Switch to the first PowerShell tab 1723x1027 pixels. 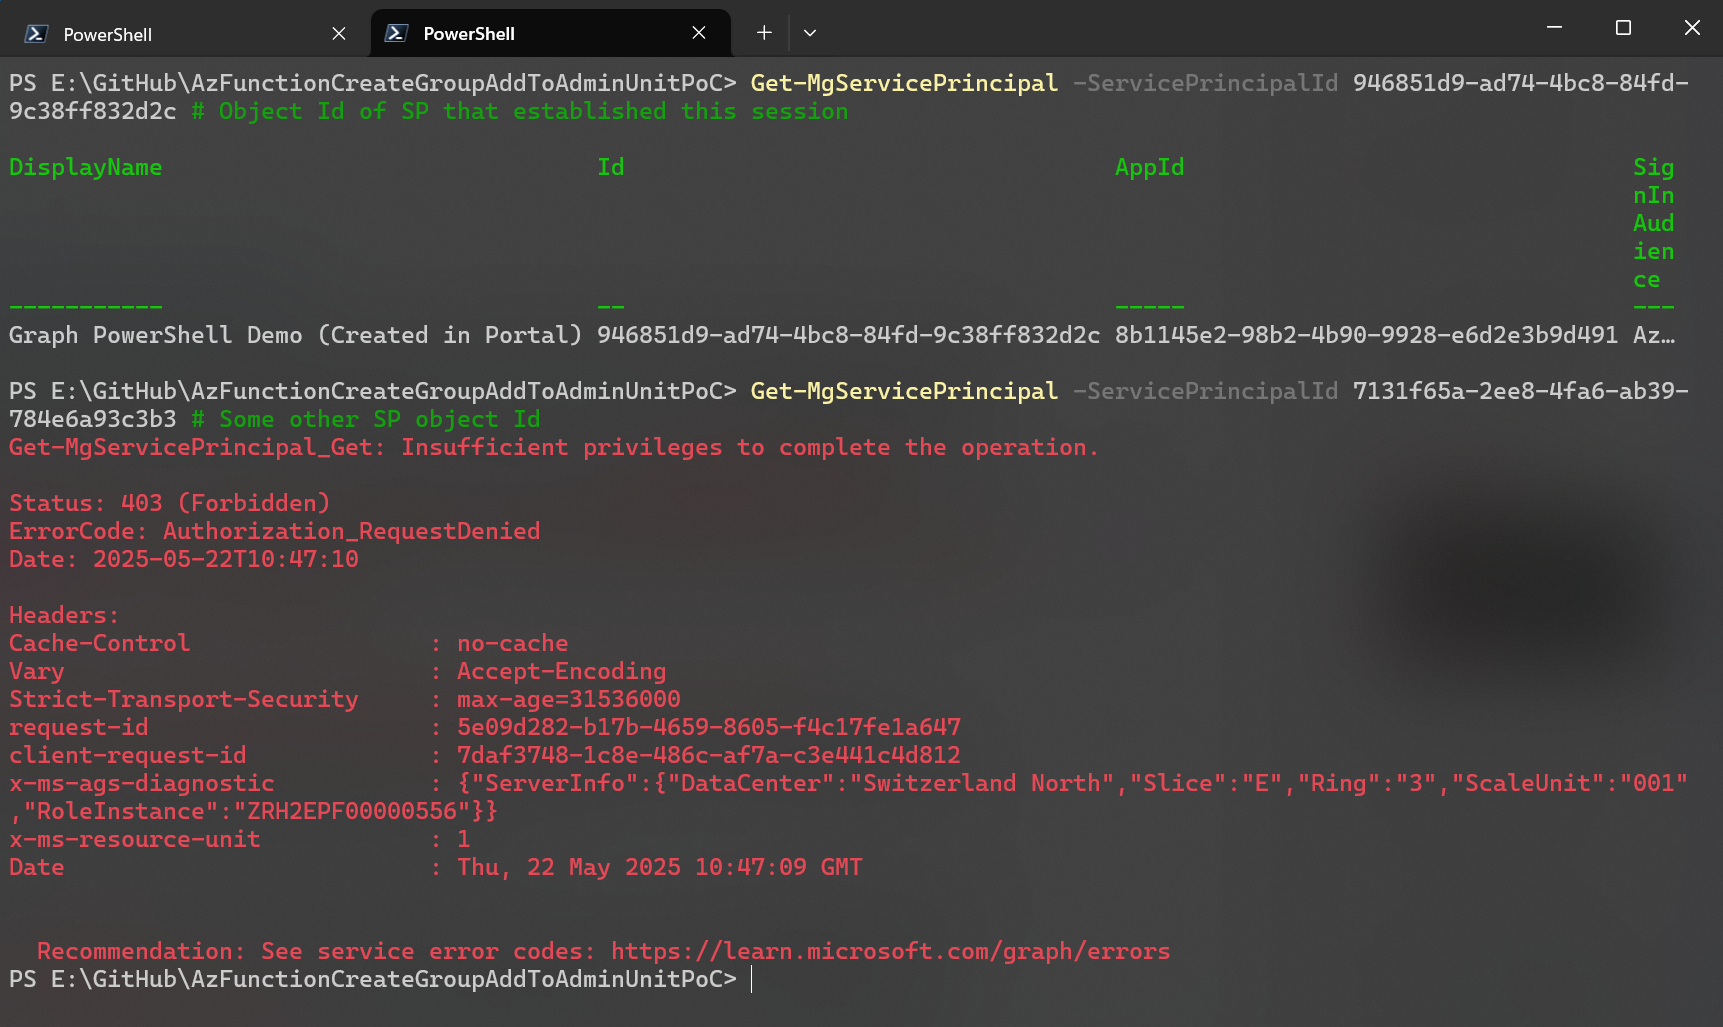pyautogui.click(x=185, y=34)
